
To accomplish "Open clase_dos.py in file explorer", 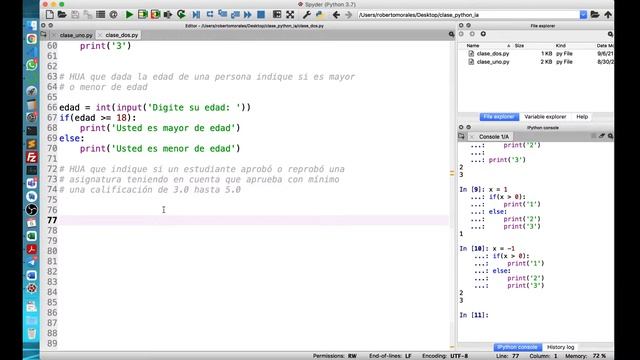I will (x=493, y=53).
